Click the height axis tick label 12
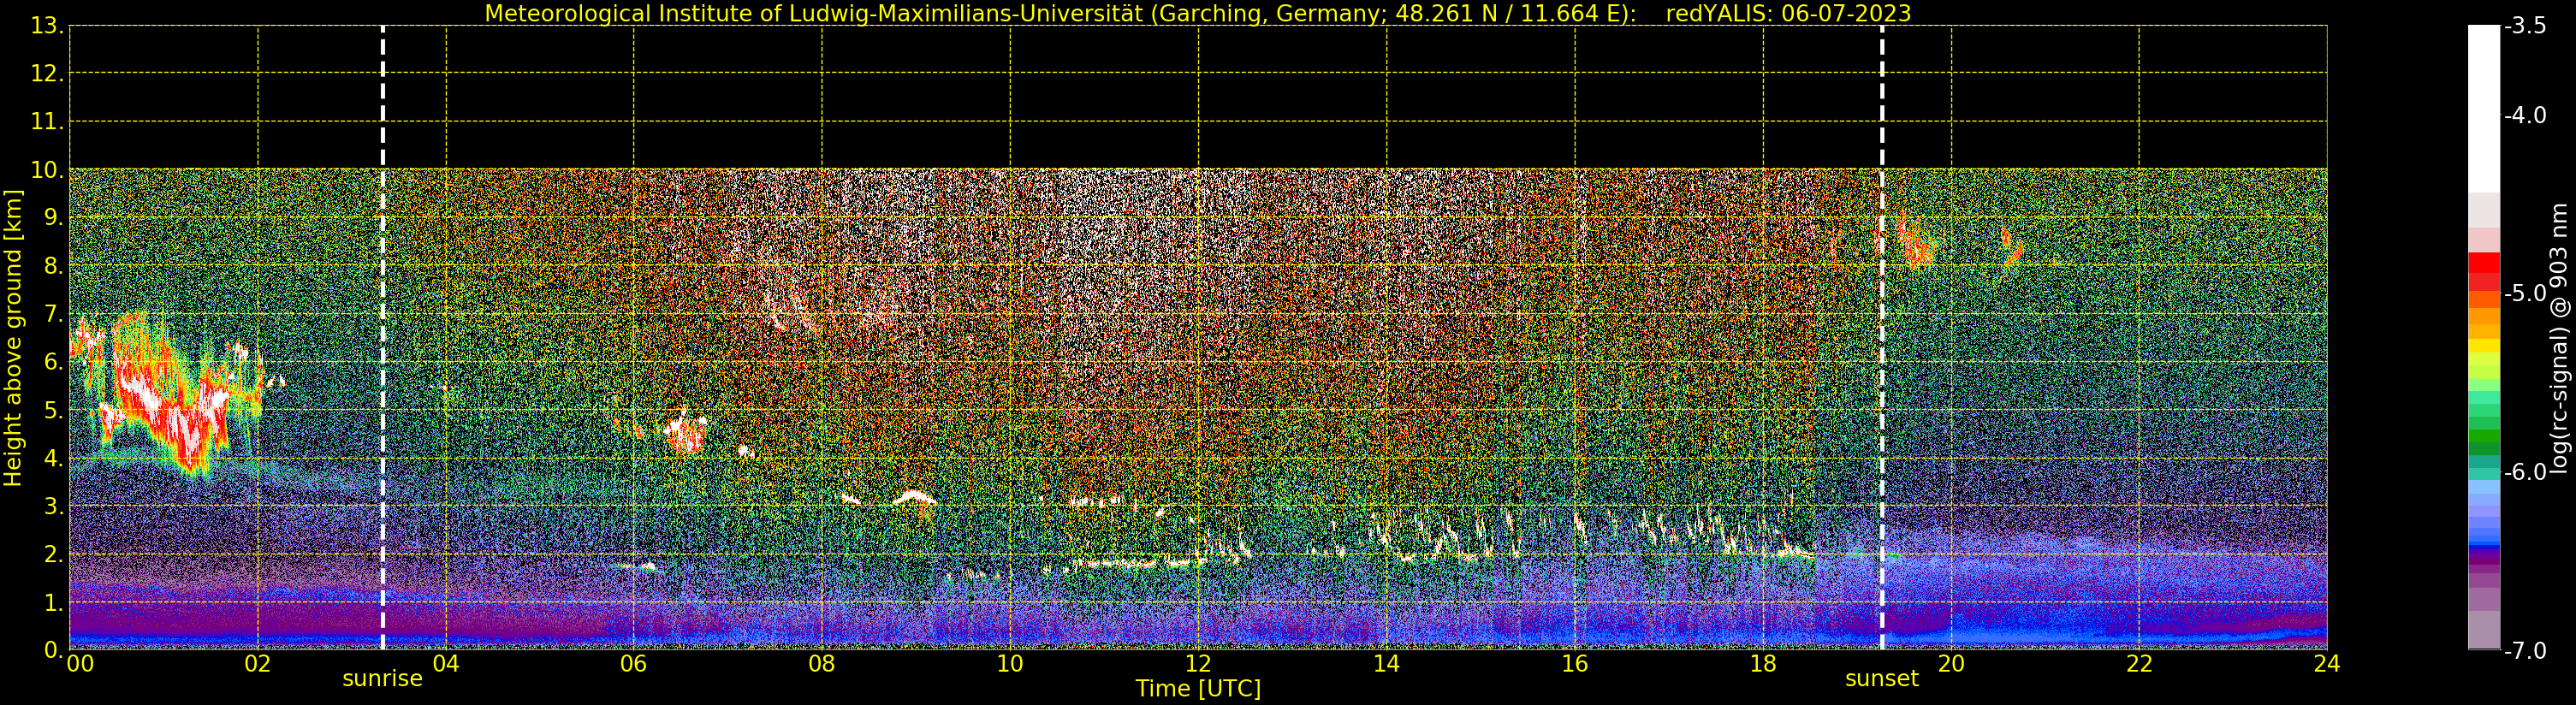The height and width of the screenshot is (705, 2576). pos(47,74)
